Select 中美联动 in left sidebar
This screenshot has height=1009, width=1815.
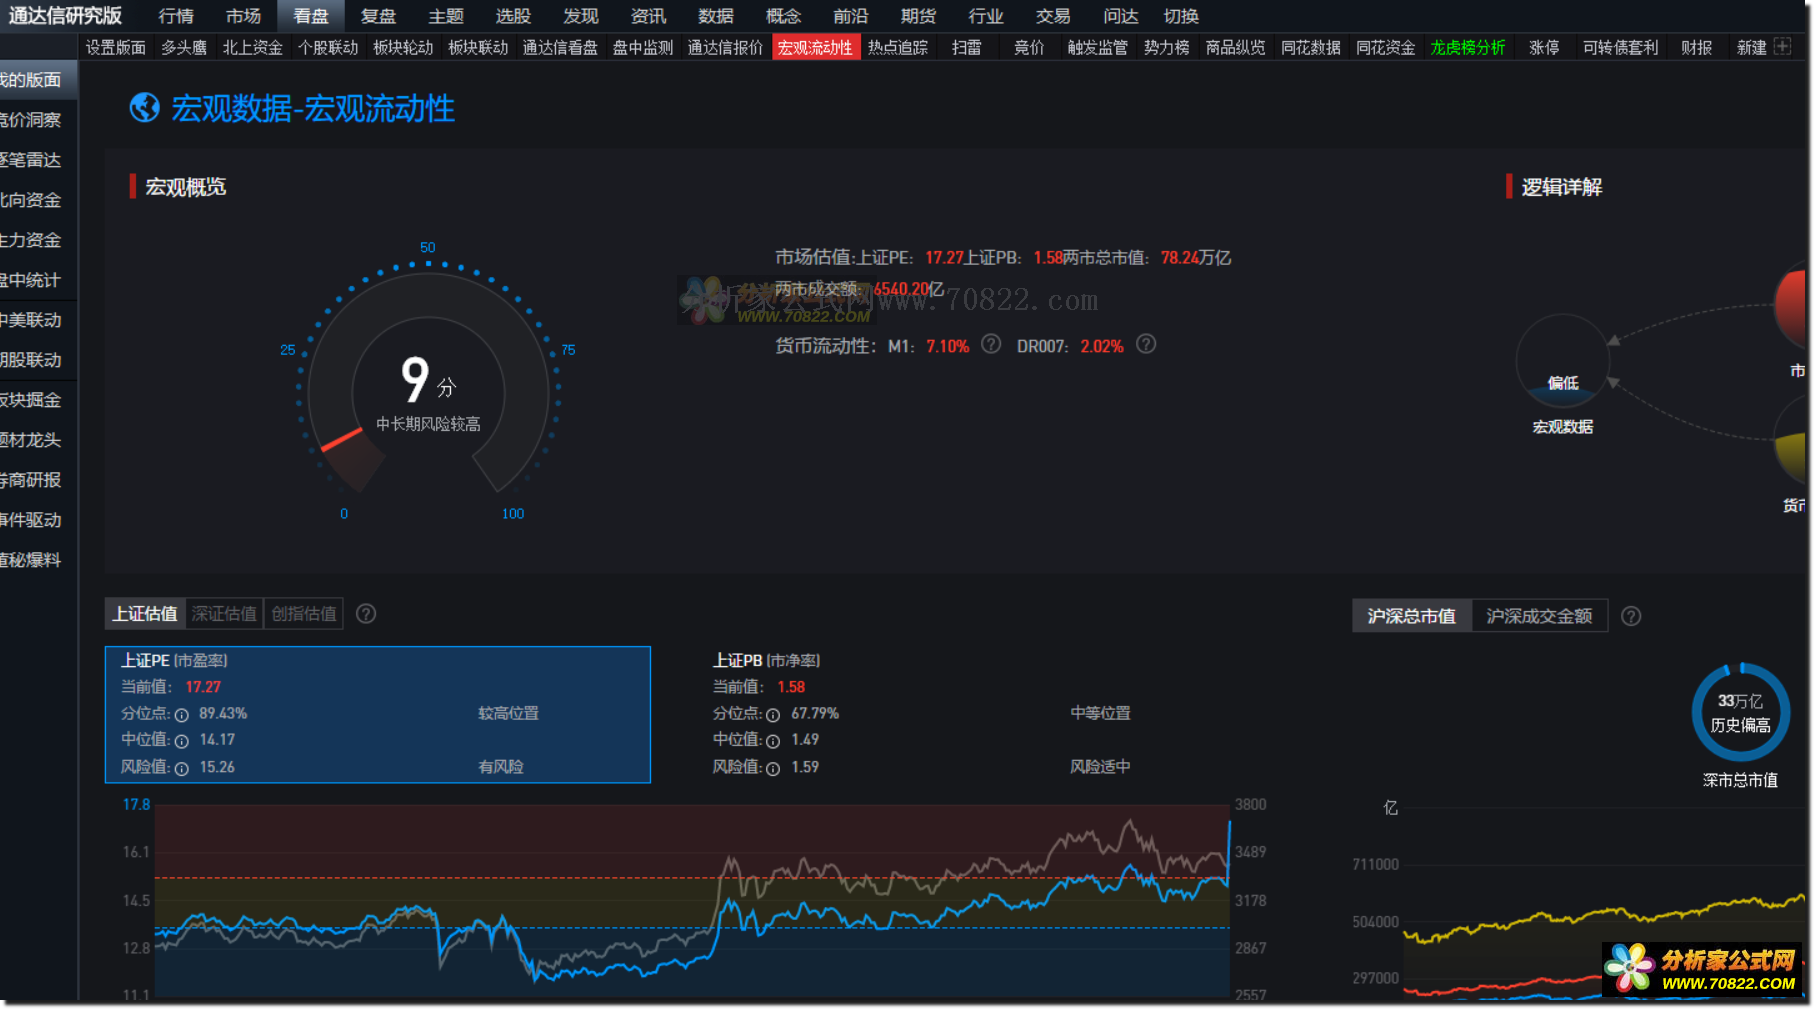tap(38, 320)
